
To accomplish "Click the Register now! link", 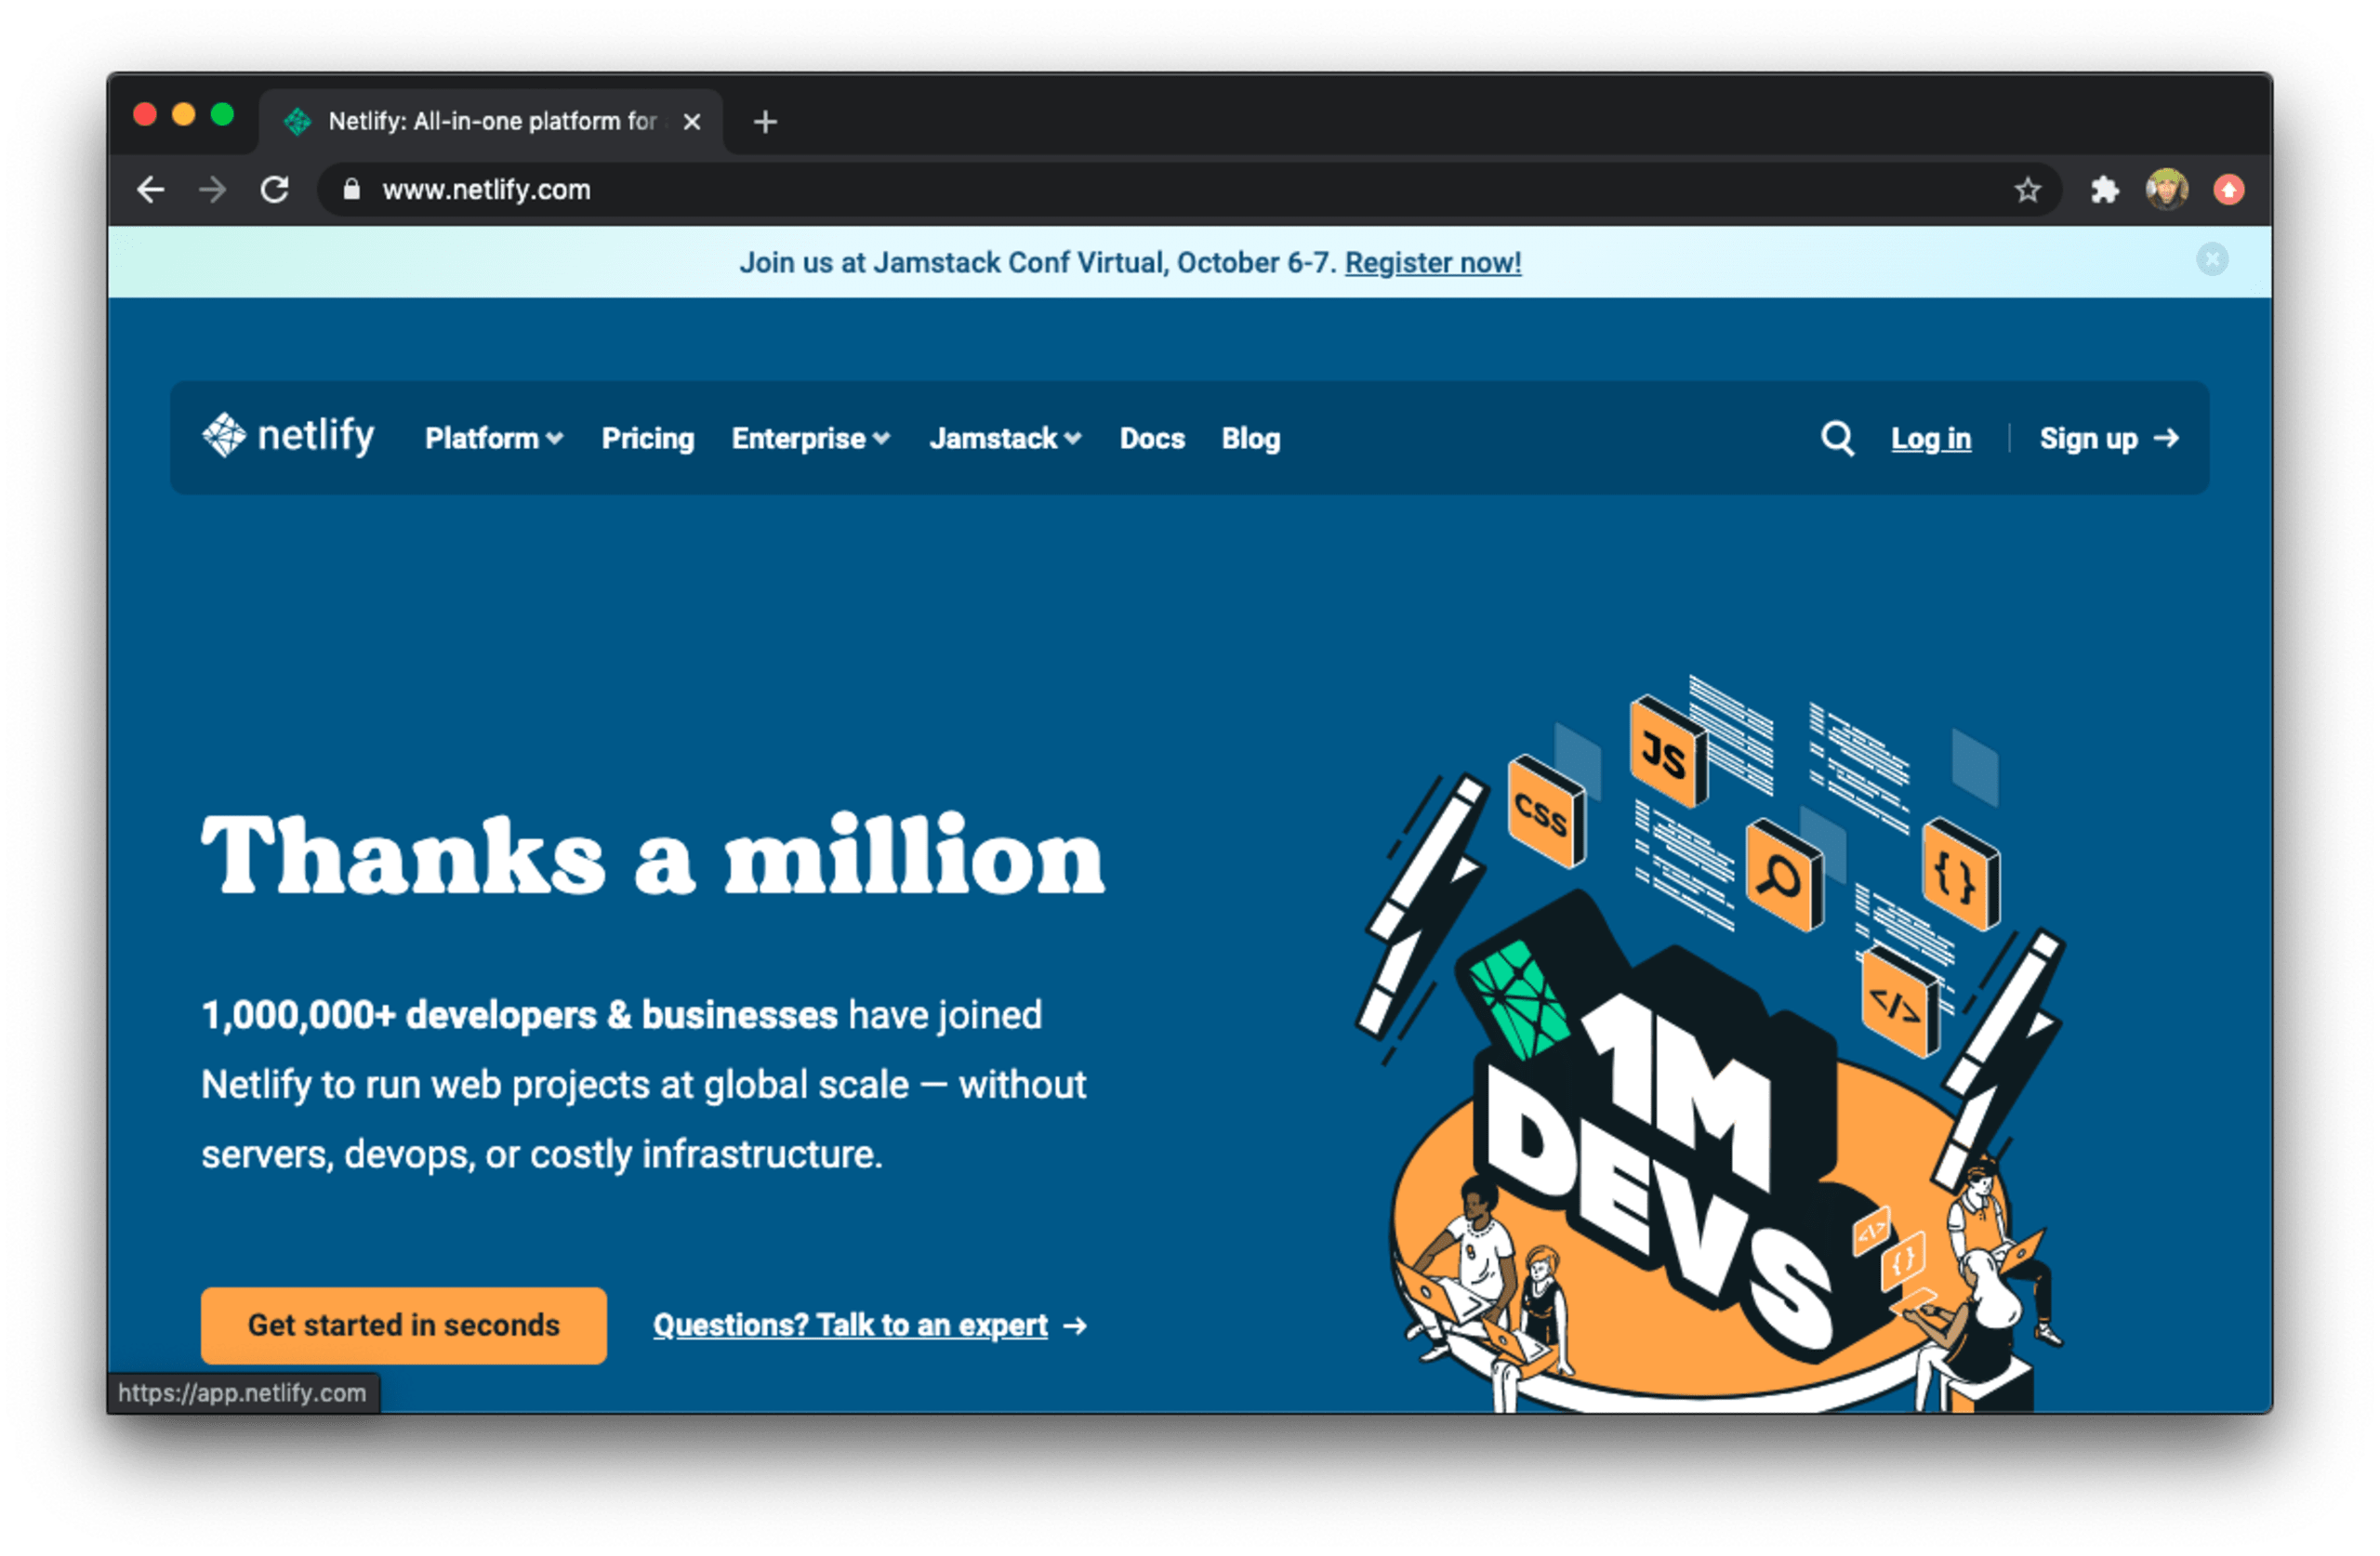I will [x=1432, y=262].
